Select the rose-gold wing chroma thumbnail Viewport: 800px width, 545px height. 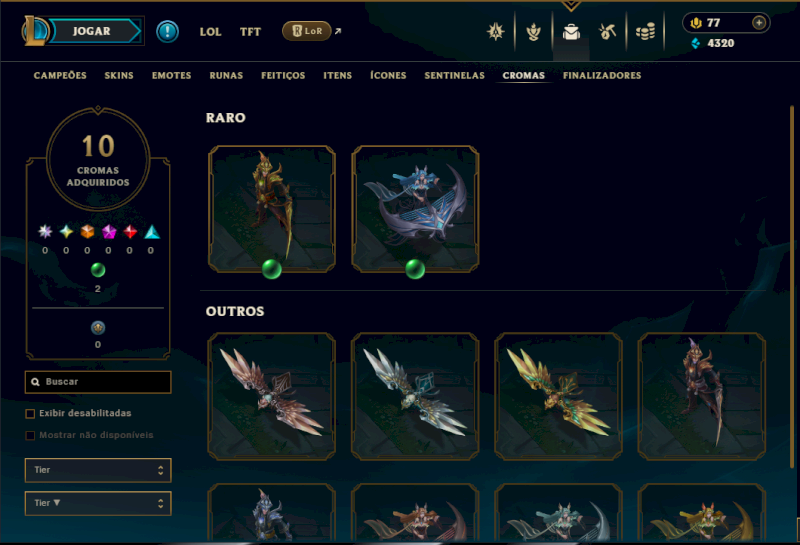coord(272,396)
